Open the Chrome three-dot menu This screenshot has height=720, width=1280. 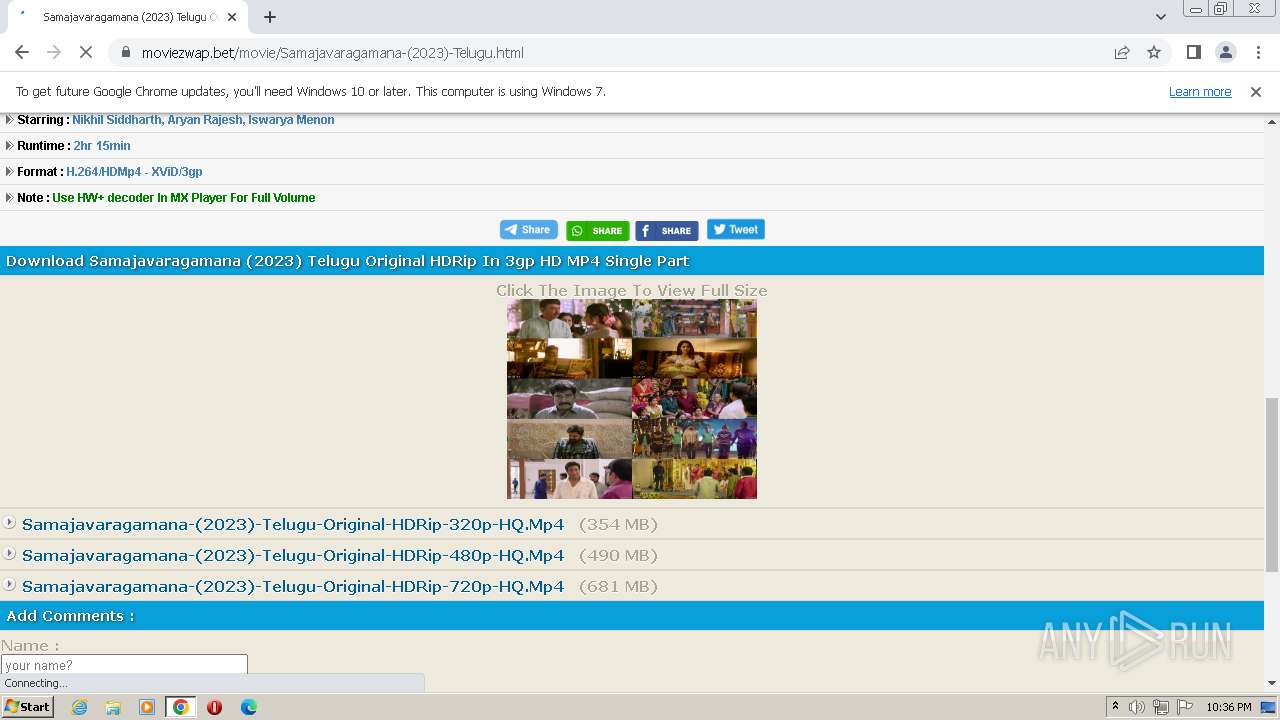click(1258, 52)
